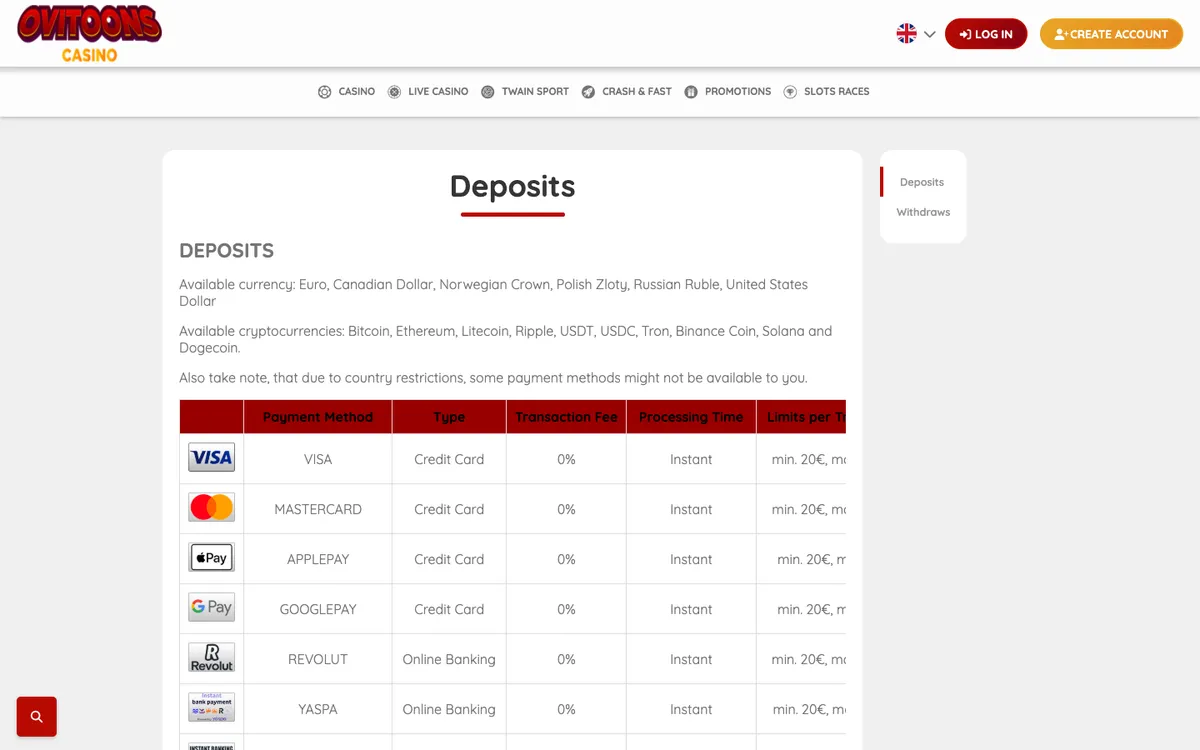Click the Mastercard logo
The image size is (1200, 750).
coord(212,508)
